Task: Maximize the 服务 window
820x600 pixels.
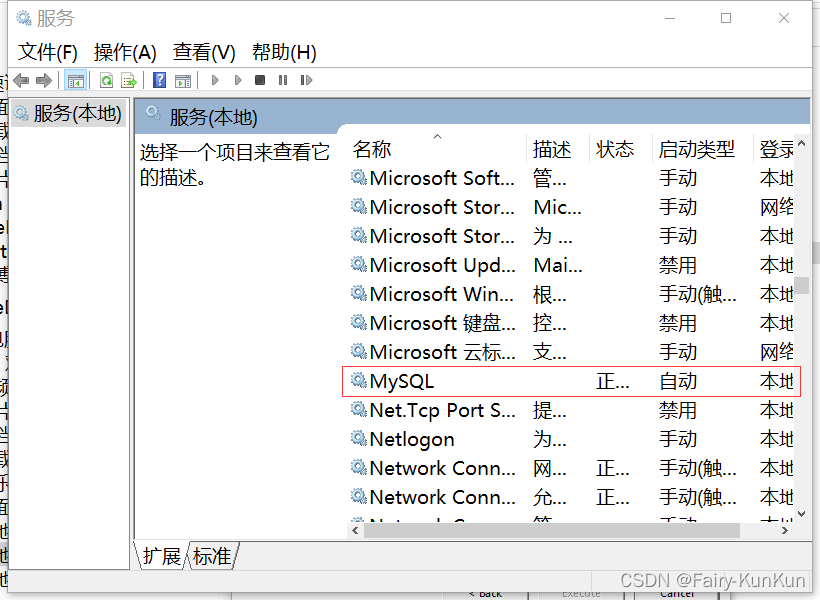Action: click(726, 18)
